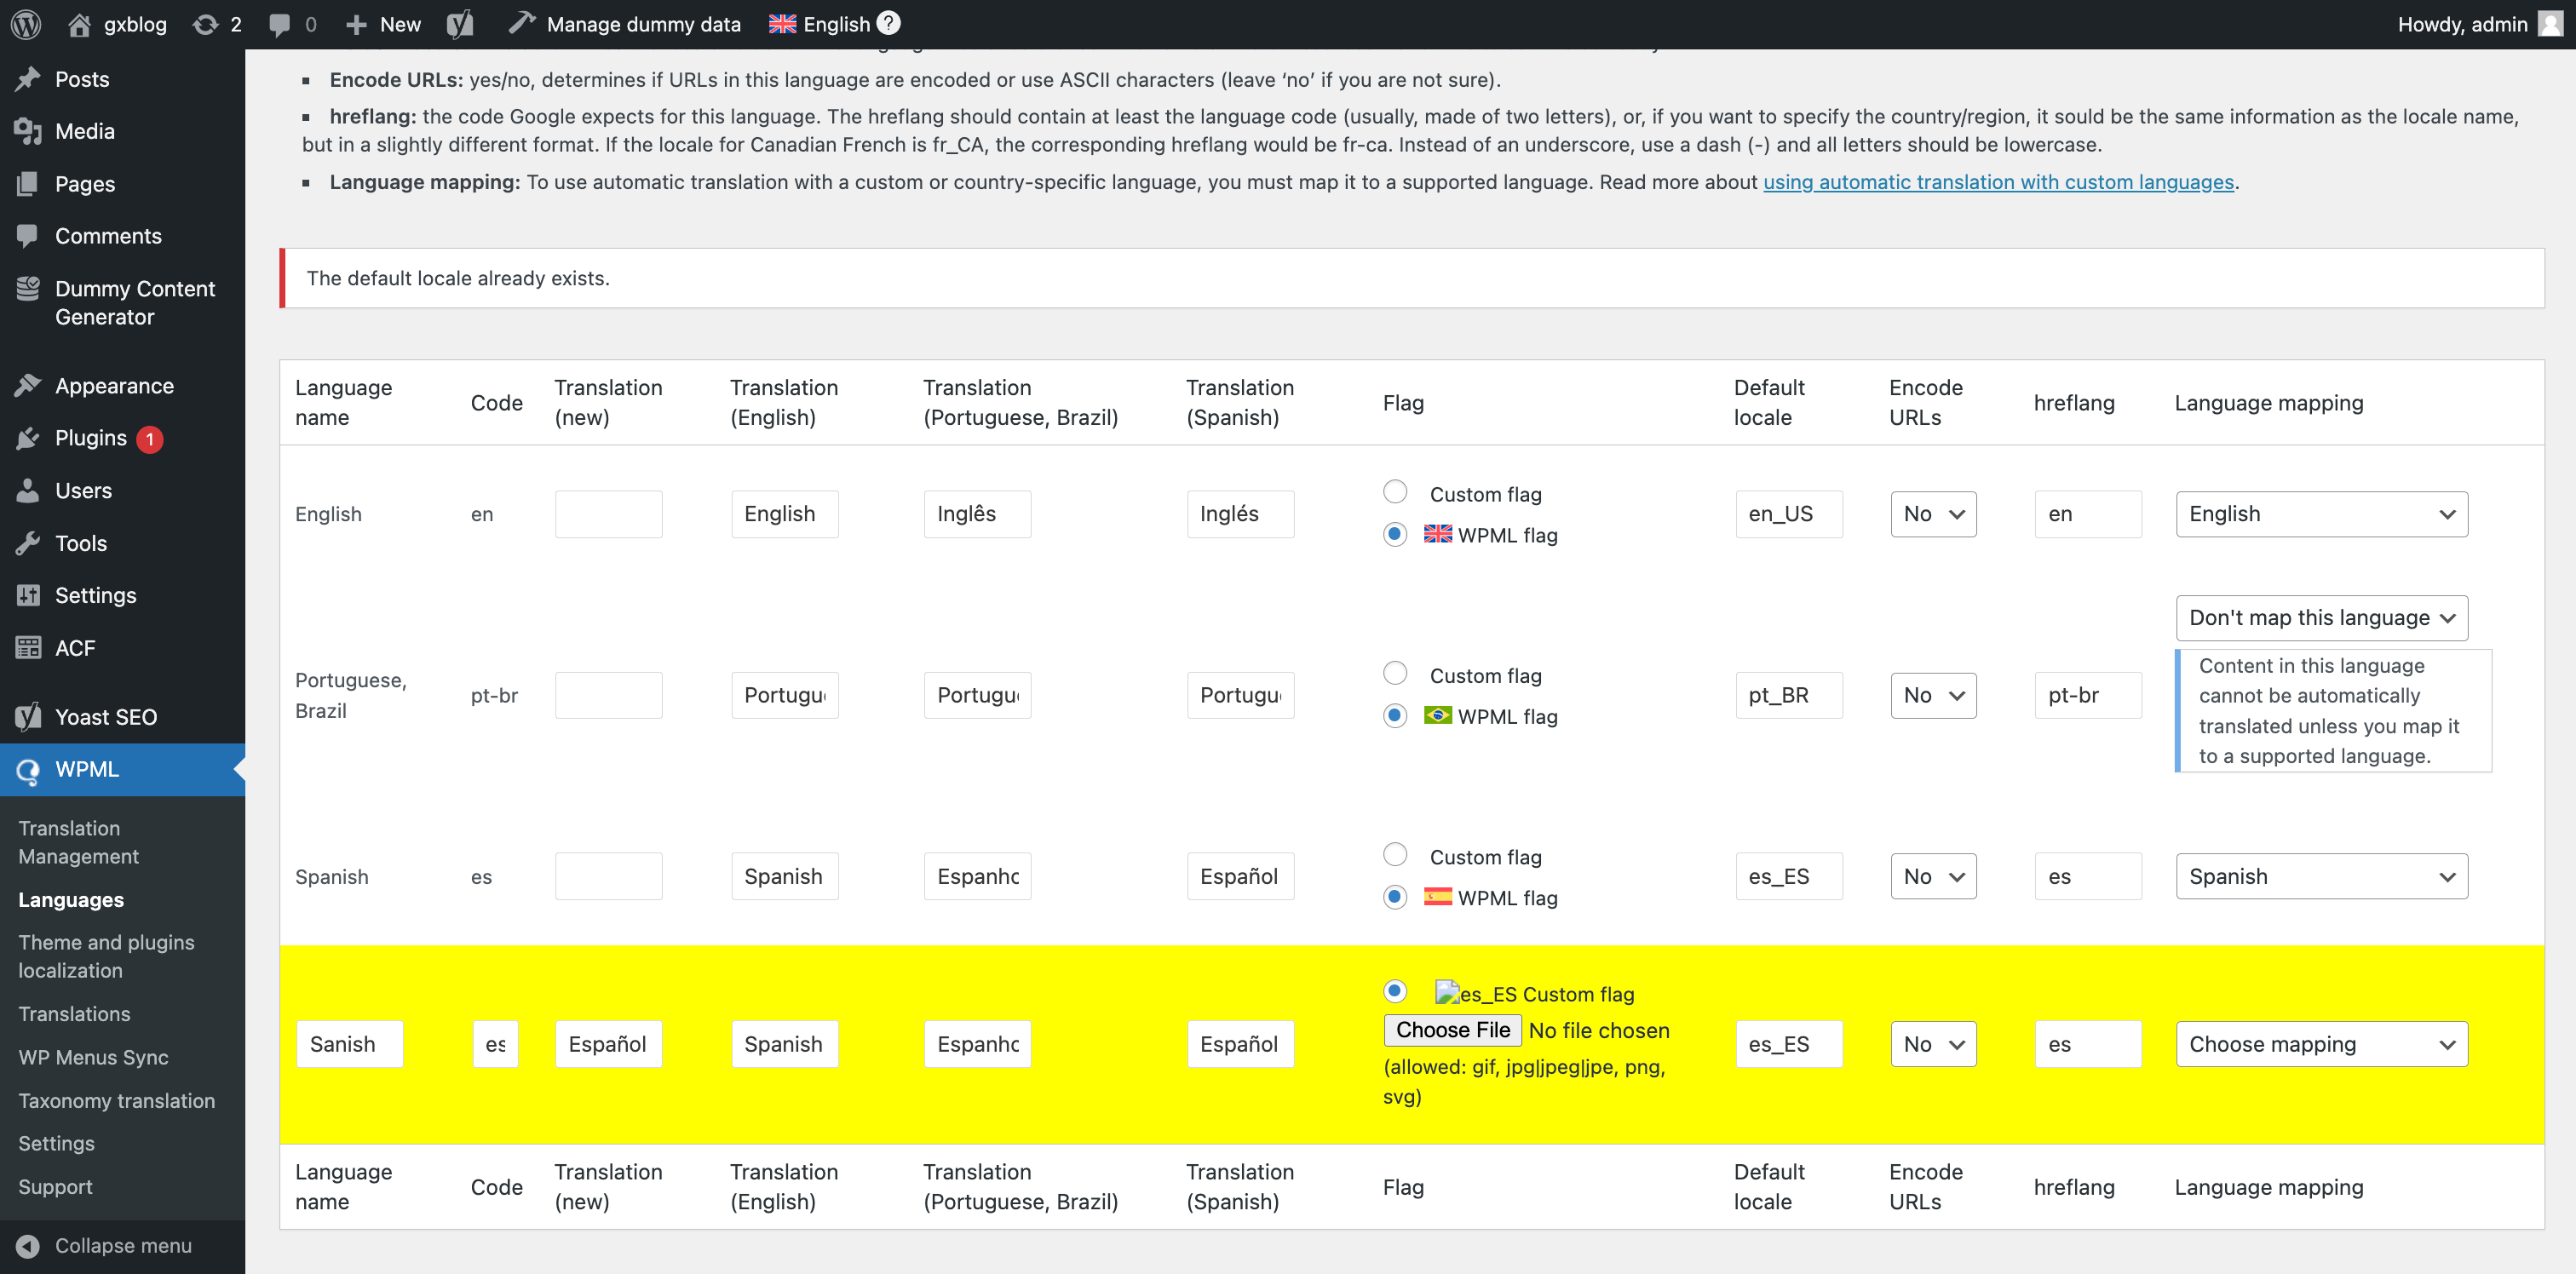Click new row default locale es_ES field

[x=1788, y=1044]
